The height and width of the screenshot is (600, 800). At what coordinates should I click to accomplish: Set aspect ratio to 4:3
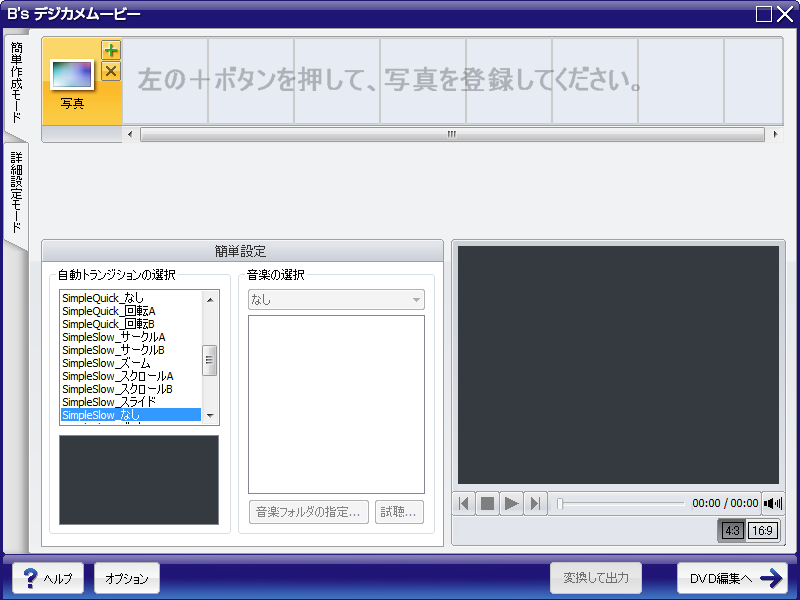(x=732, y=531)
